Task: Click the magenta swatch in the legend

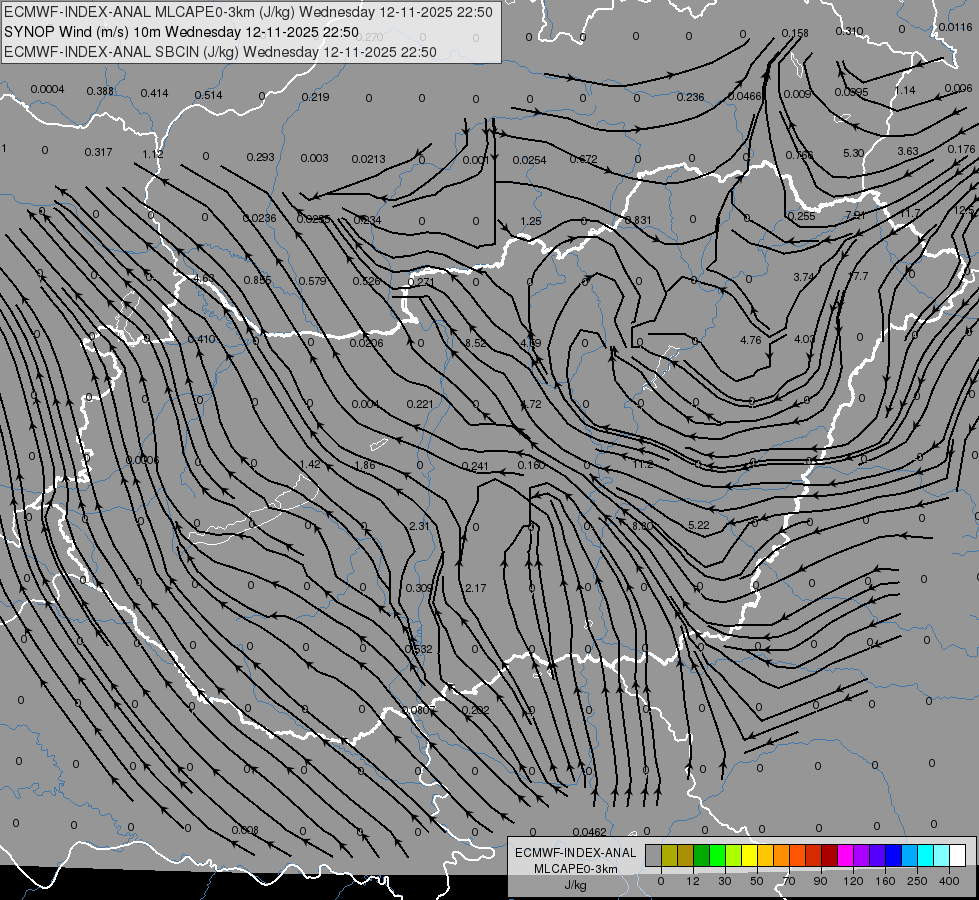Action: click(x=845, y=855)
